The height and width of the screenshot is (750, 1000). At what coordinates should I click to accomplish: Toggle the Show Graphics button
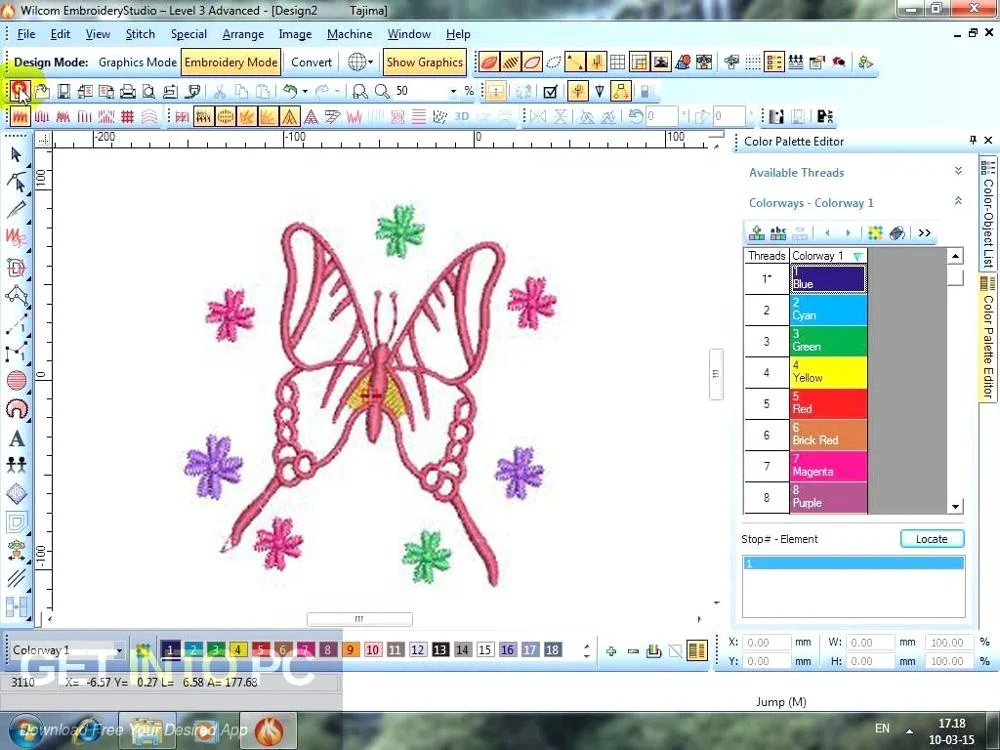coord(425,62)
